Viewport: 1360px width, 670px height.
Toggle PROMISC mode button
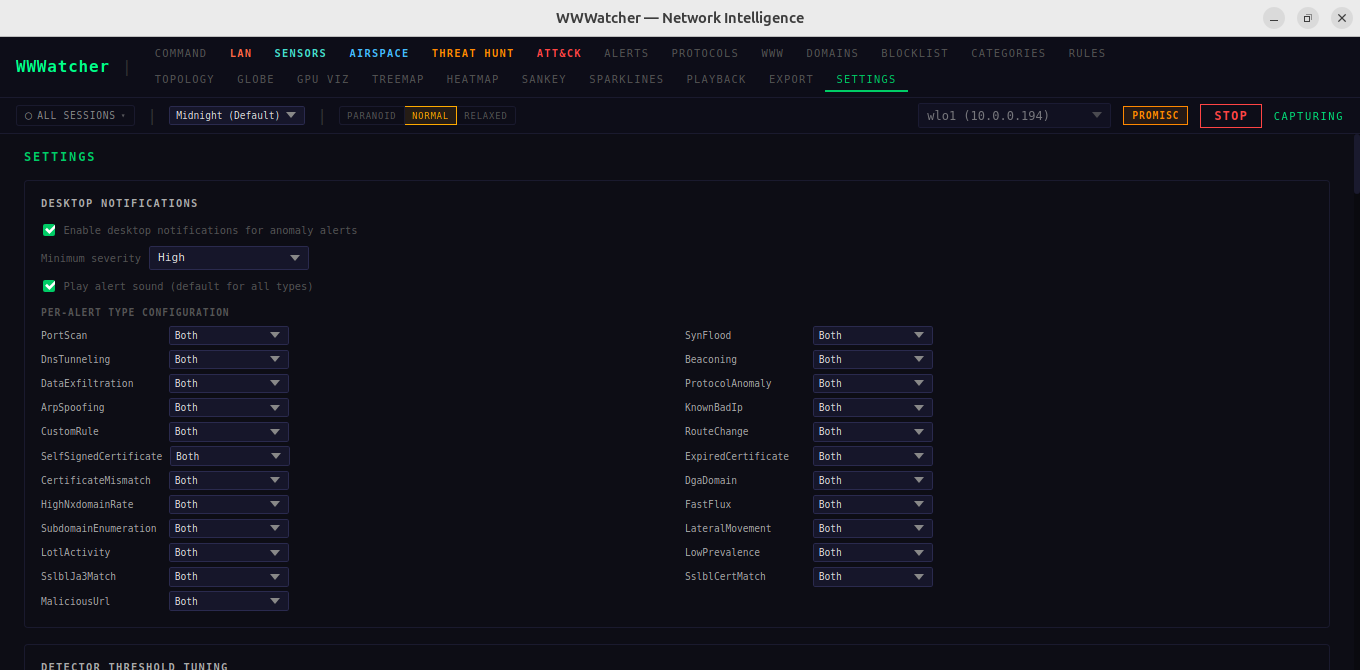coord(1155,116)
